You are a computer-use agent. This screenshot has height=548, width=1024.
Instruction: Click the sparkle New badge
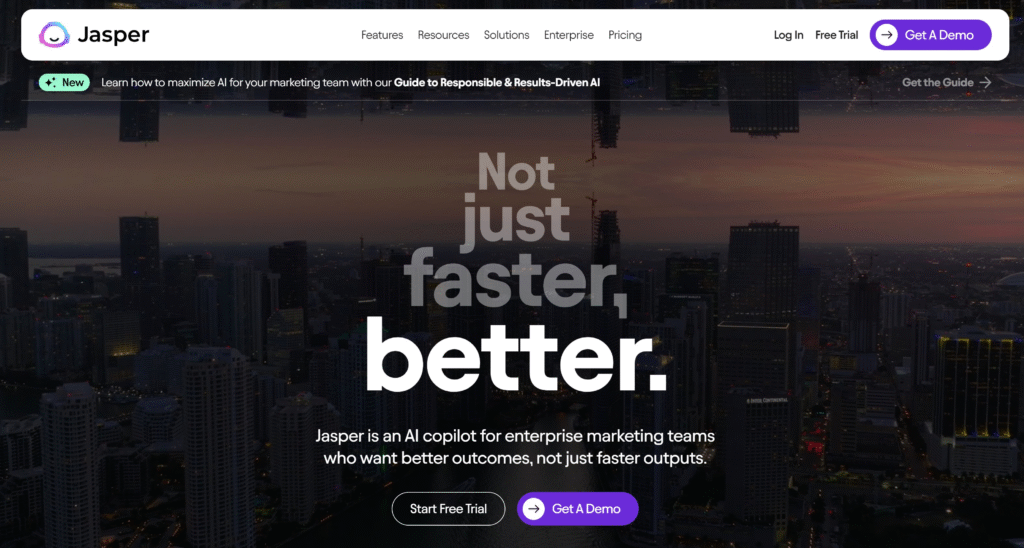(x=65, y=82)
